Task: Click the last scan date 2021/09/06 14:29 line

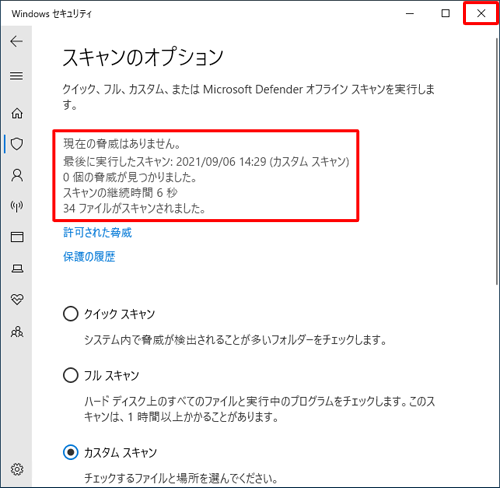Action: 206,162
